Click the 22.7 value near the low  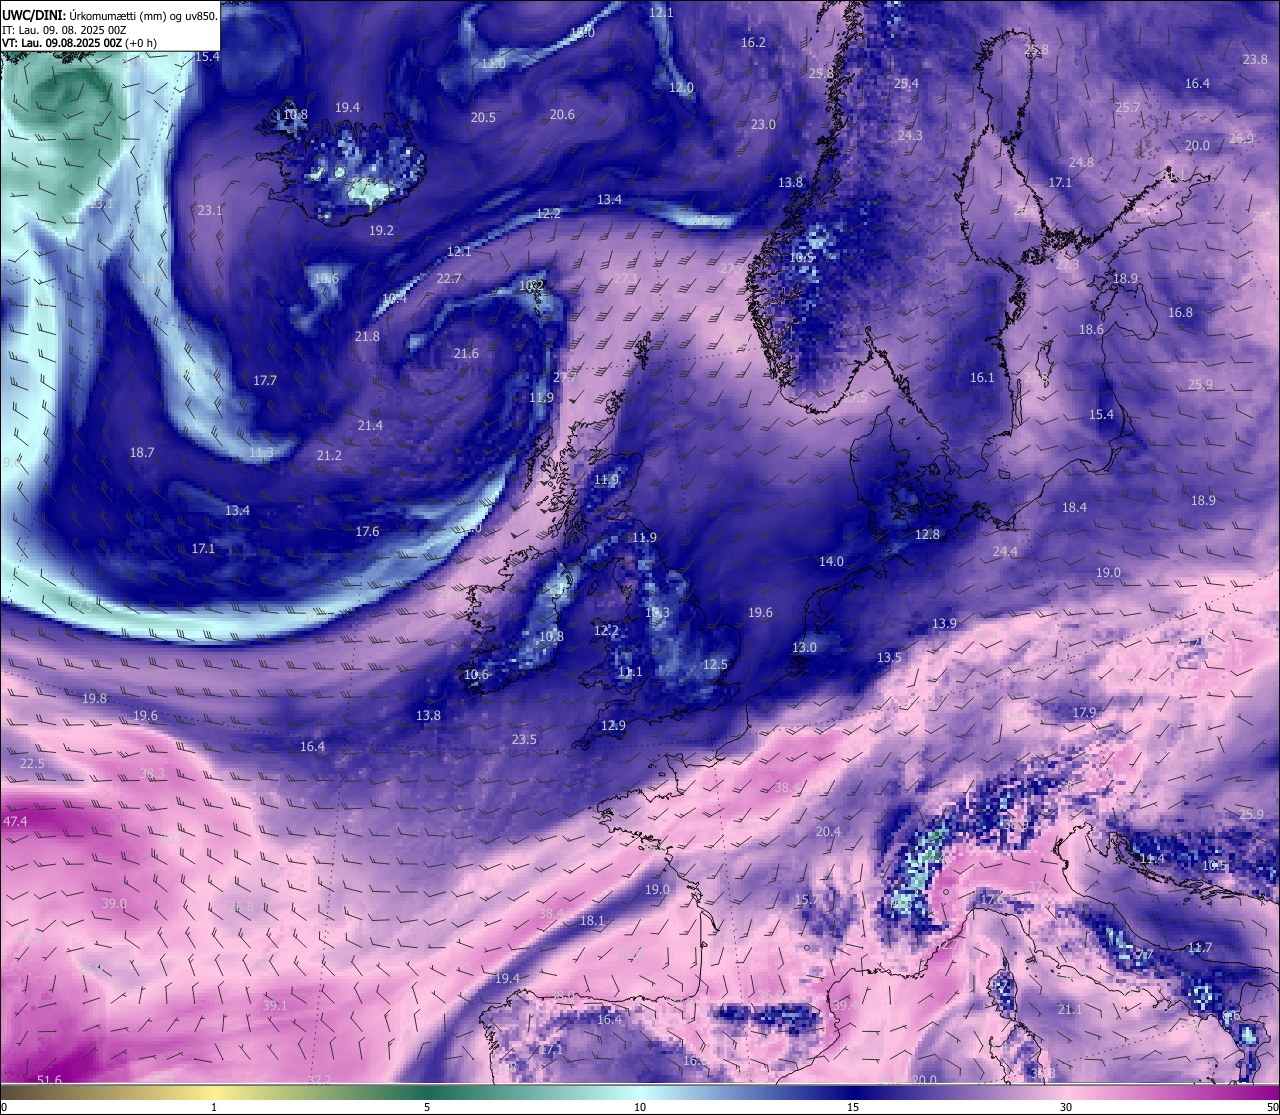point(449,279)
